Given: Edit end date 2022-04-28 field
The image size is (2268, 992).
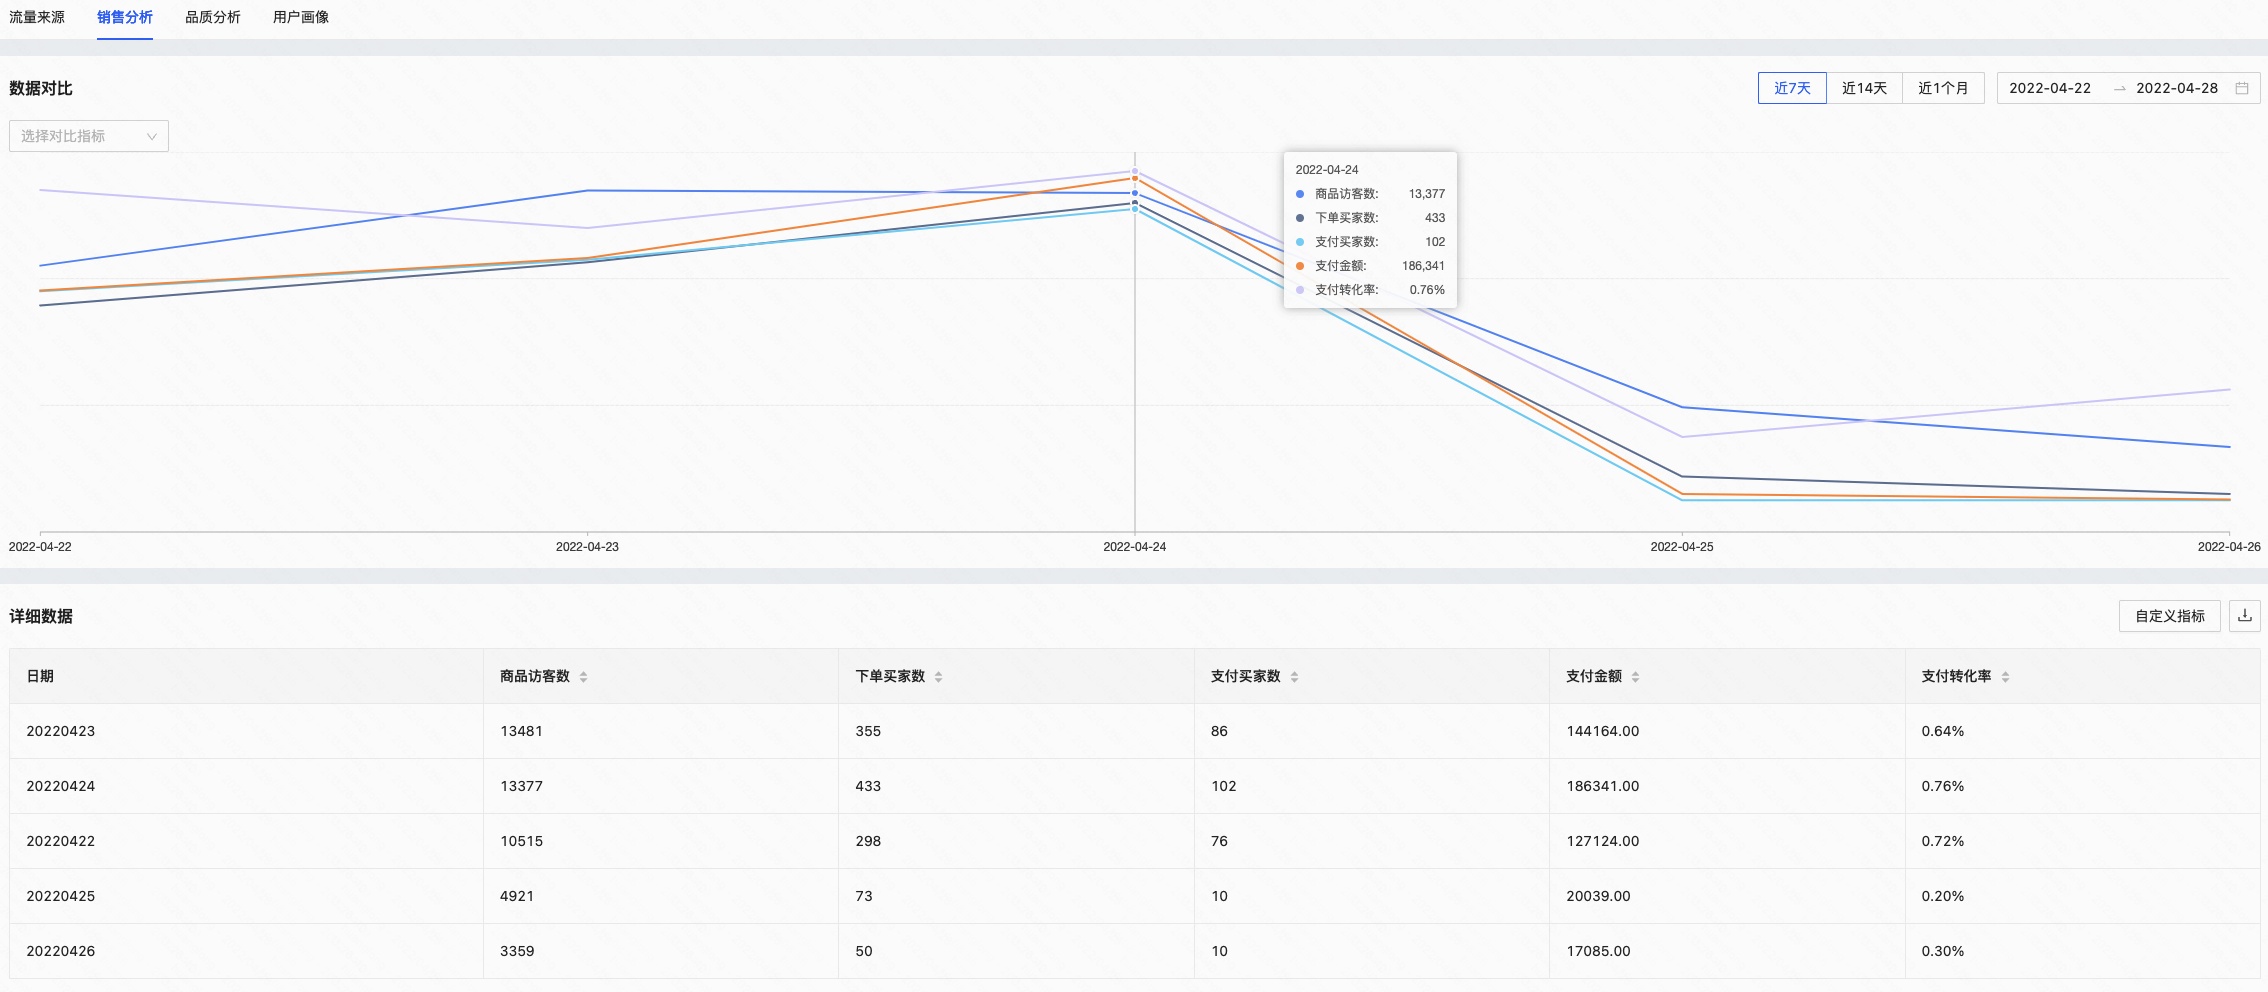Looking at the screenshot, I should click(2177, 88).
